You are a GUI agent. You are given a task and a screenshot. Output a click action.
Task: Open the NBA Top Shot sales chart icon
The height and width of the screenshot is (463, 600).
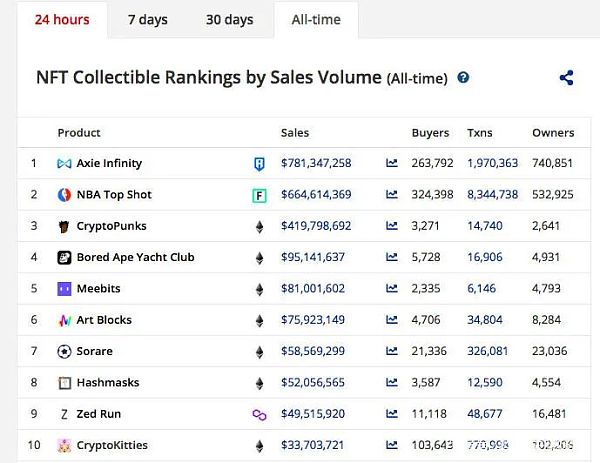[391, 195]
